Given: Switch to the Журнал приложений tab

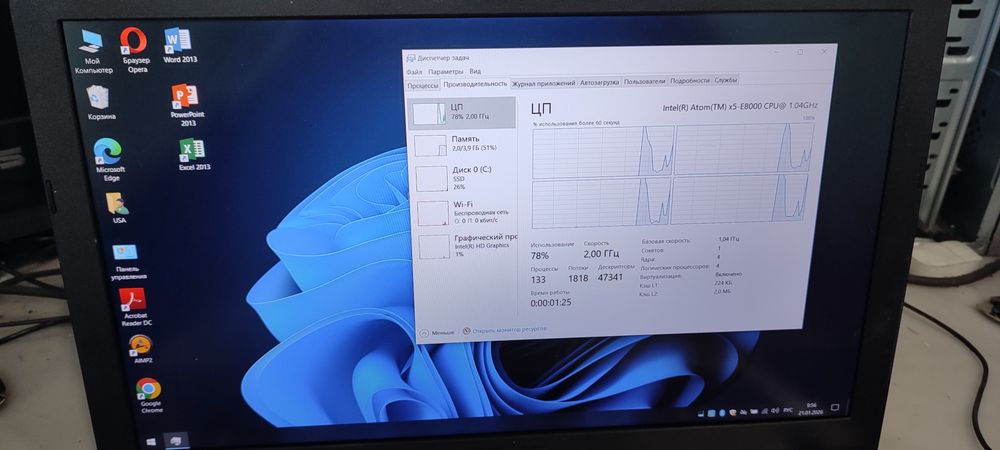Looking at the screenshot, I should point(544,83).
